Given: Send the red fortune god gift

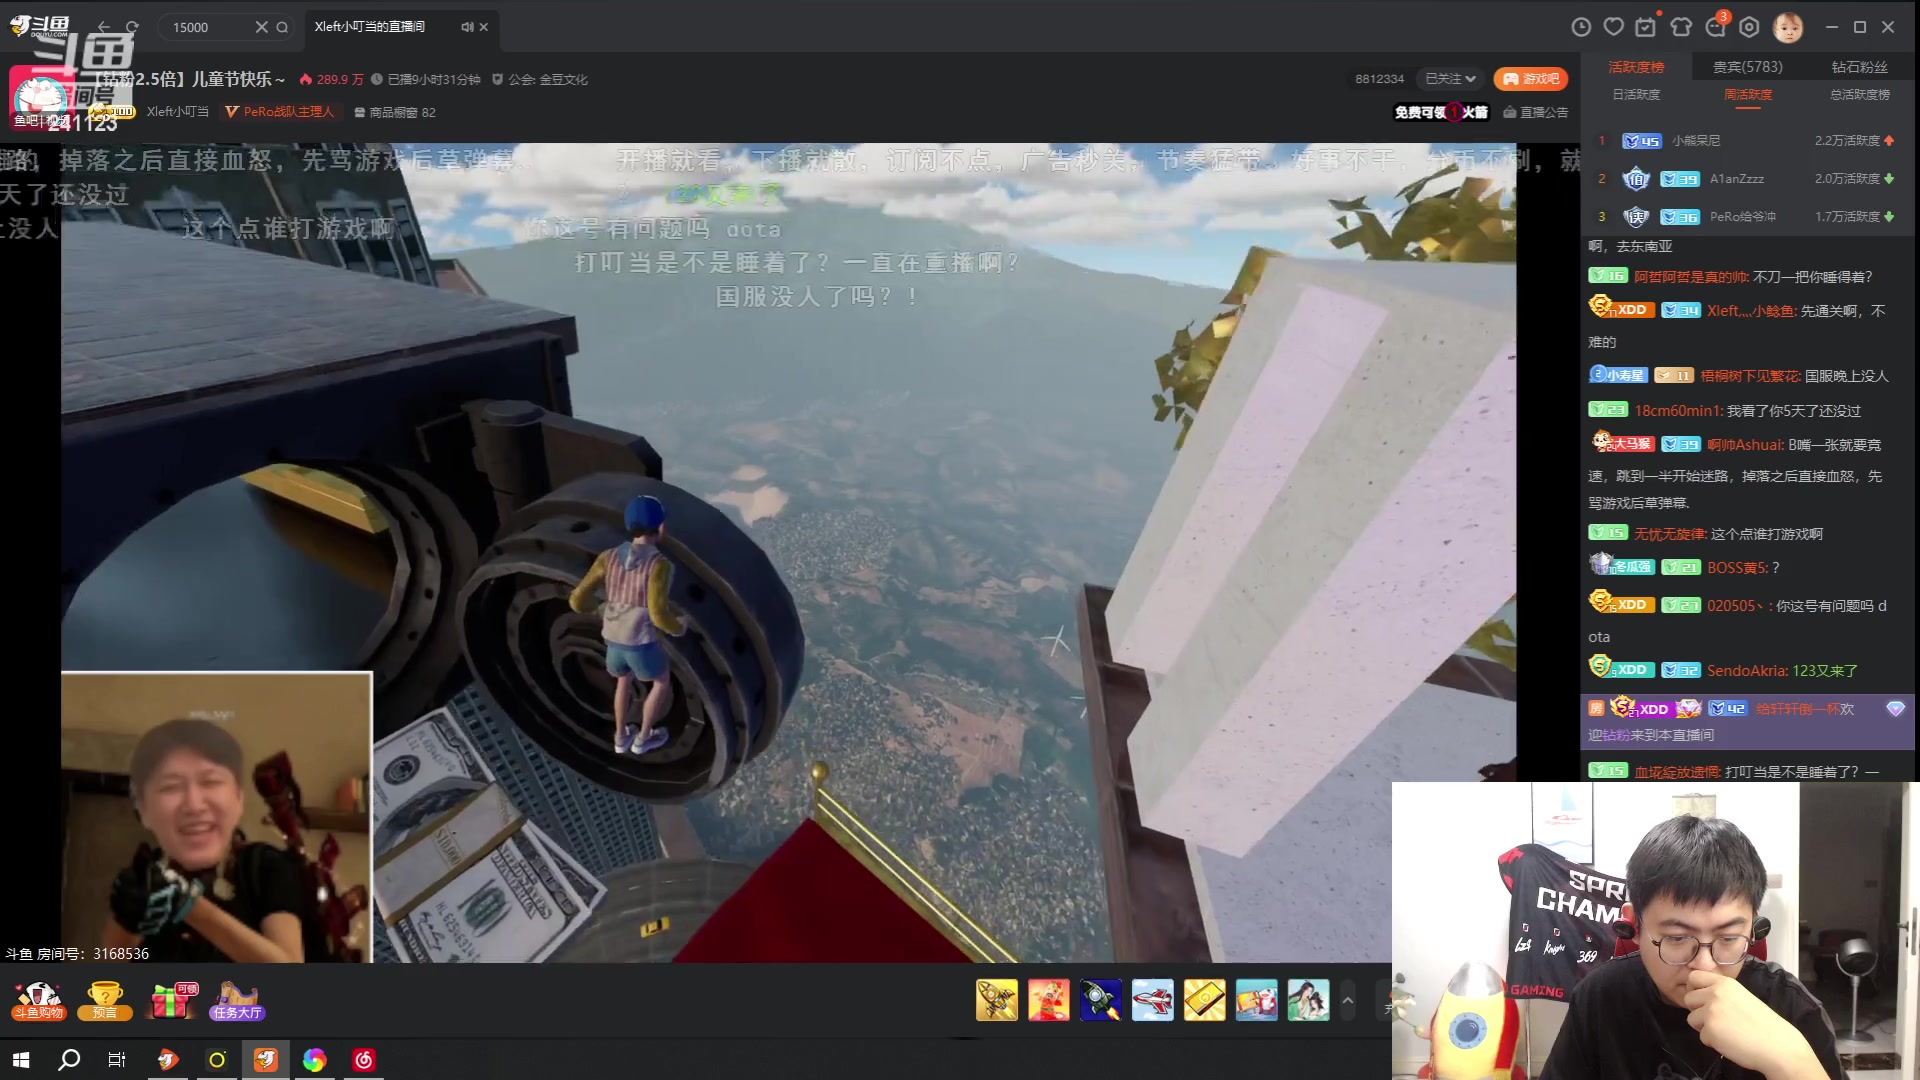Looking at the screenshot, I should point(1049,1000).
